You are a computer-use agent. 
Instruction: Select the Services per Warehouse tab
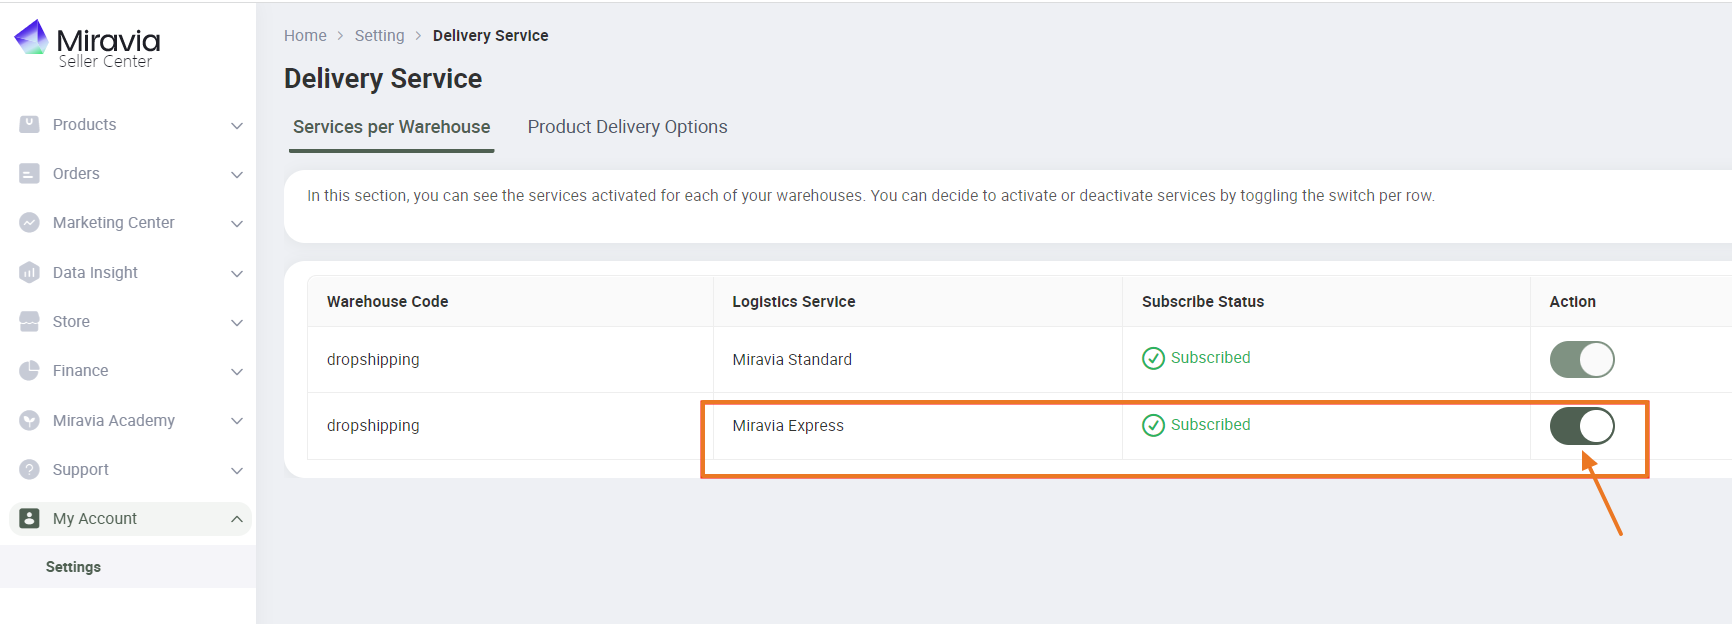(x=391, y=126)
